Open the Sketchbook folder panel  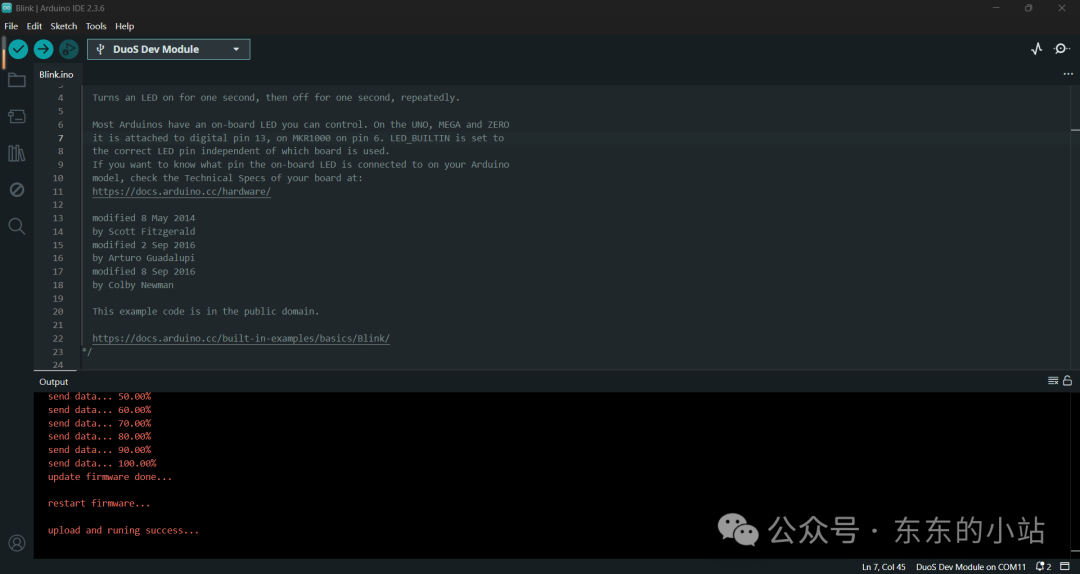coord(17,81)
